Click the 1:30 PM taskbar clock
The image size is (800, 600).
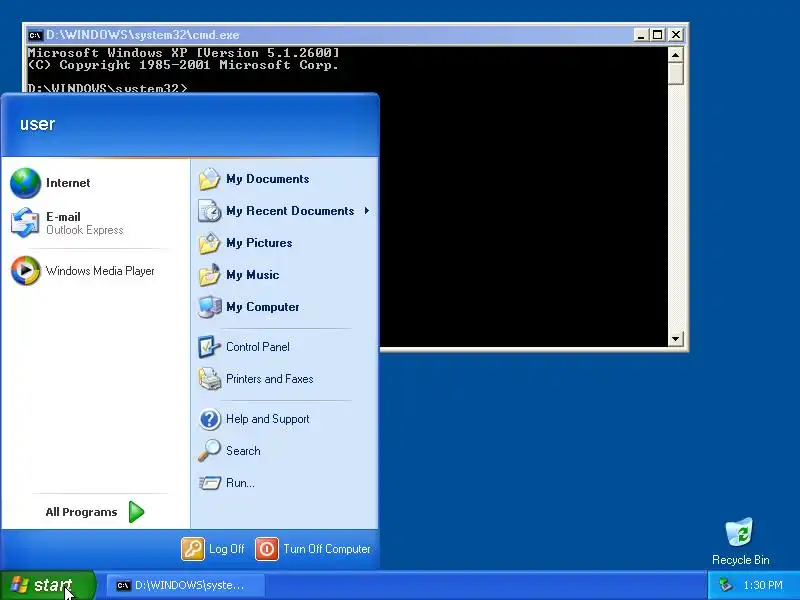[763, 585]
